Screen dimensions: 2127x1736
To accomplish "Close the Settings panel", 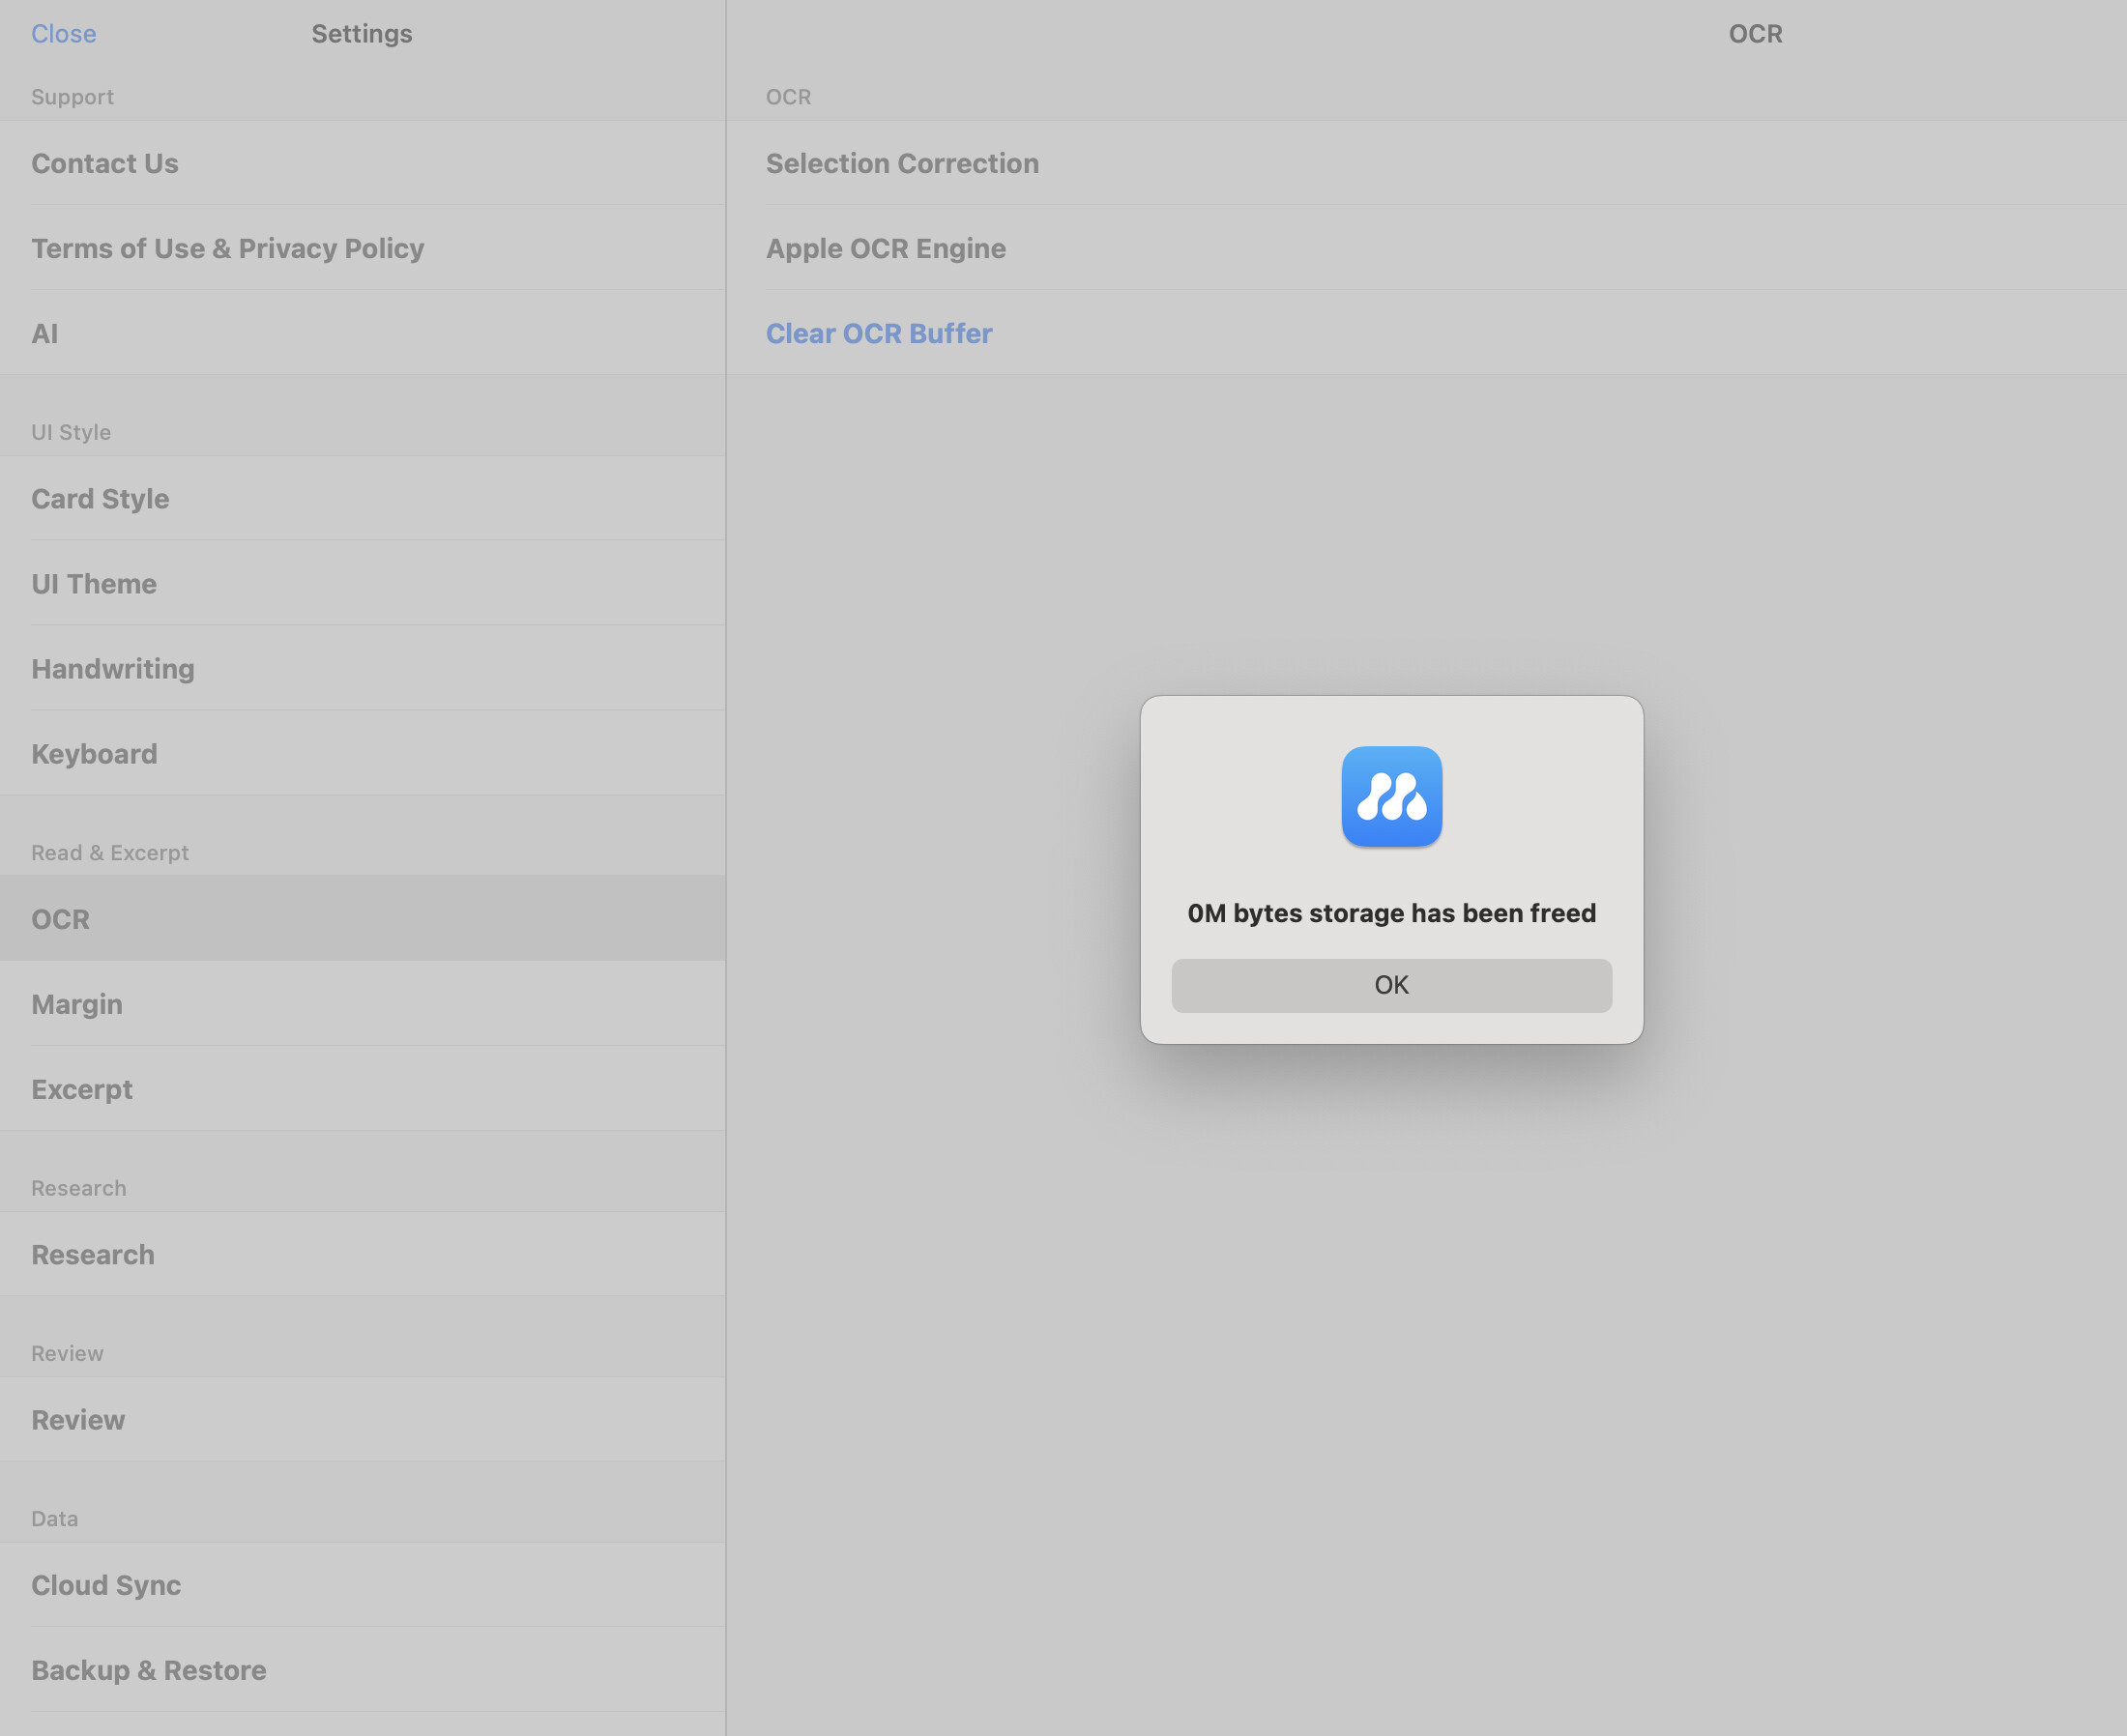I will coord(64,34).
